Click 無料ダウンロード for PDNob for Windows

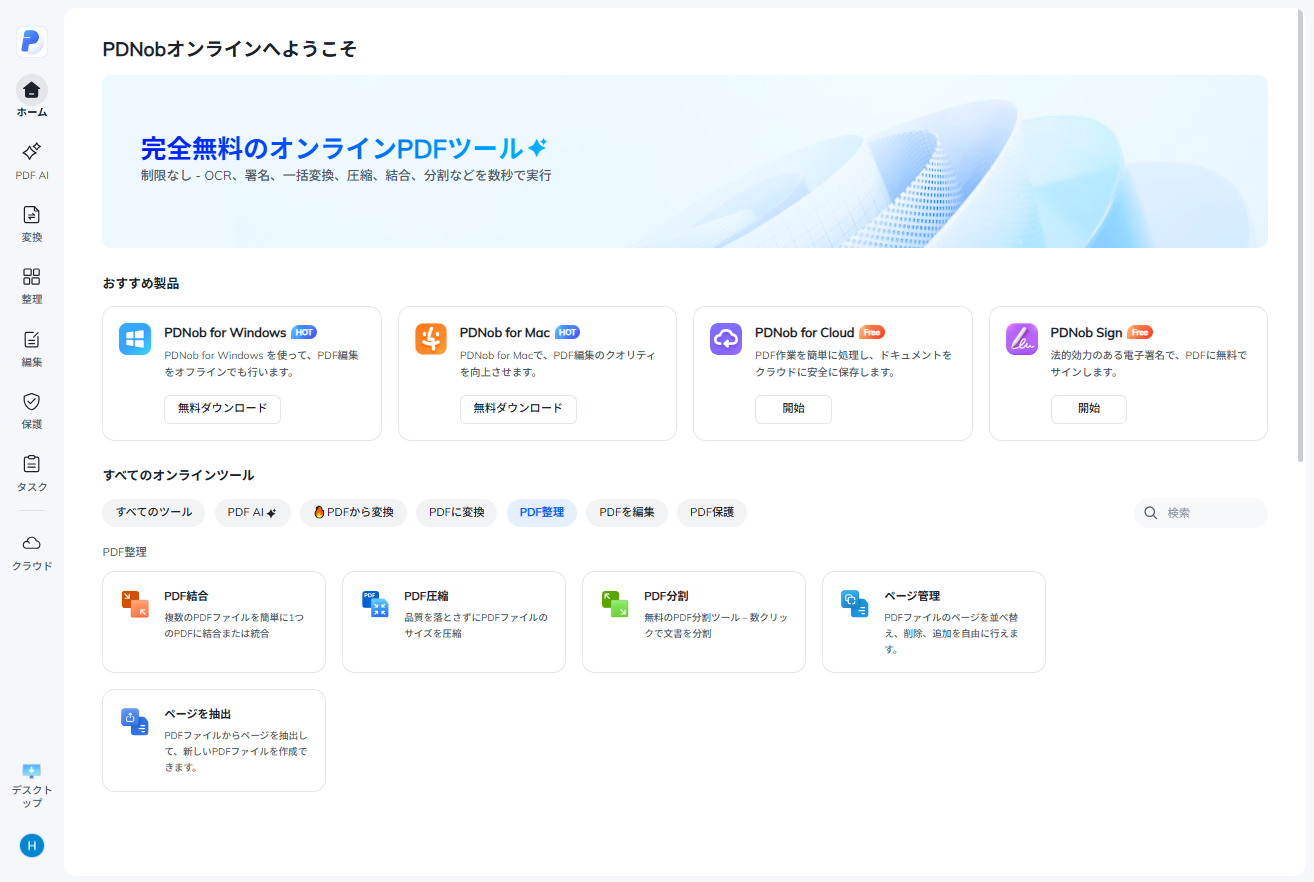[222, 409]
